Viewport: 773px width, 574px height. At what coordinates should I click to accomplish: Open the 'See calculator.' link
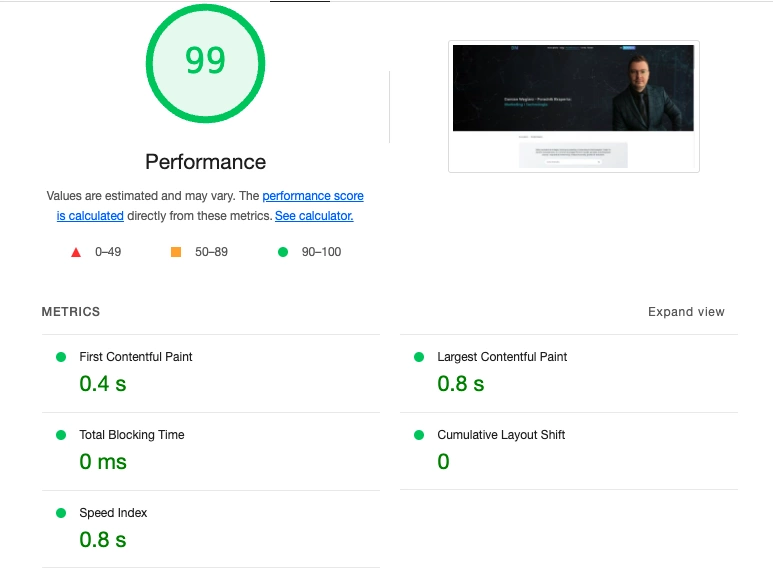[x=313, y=216]
